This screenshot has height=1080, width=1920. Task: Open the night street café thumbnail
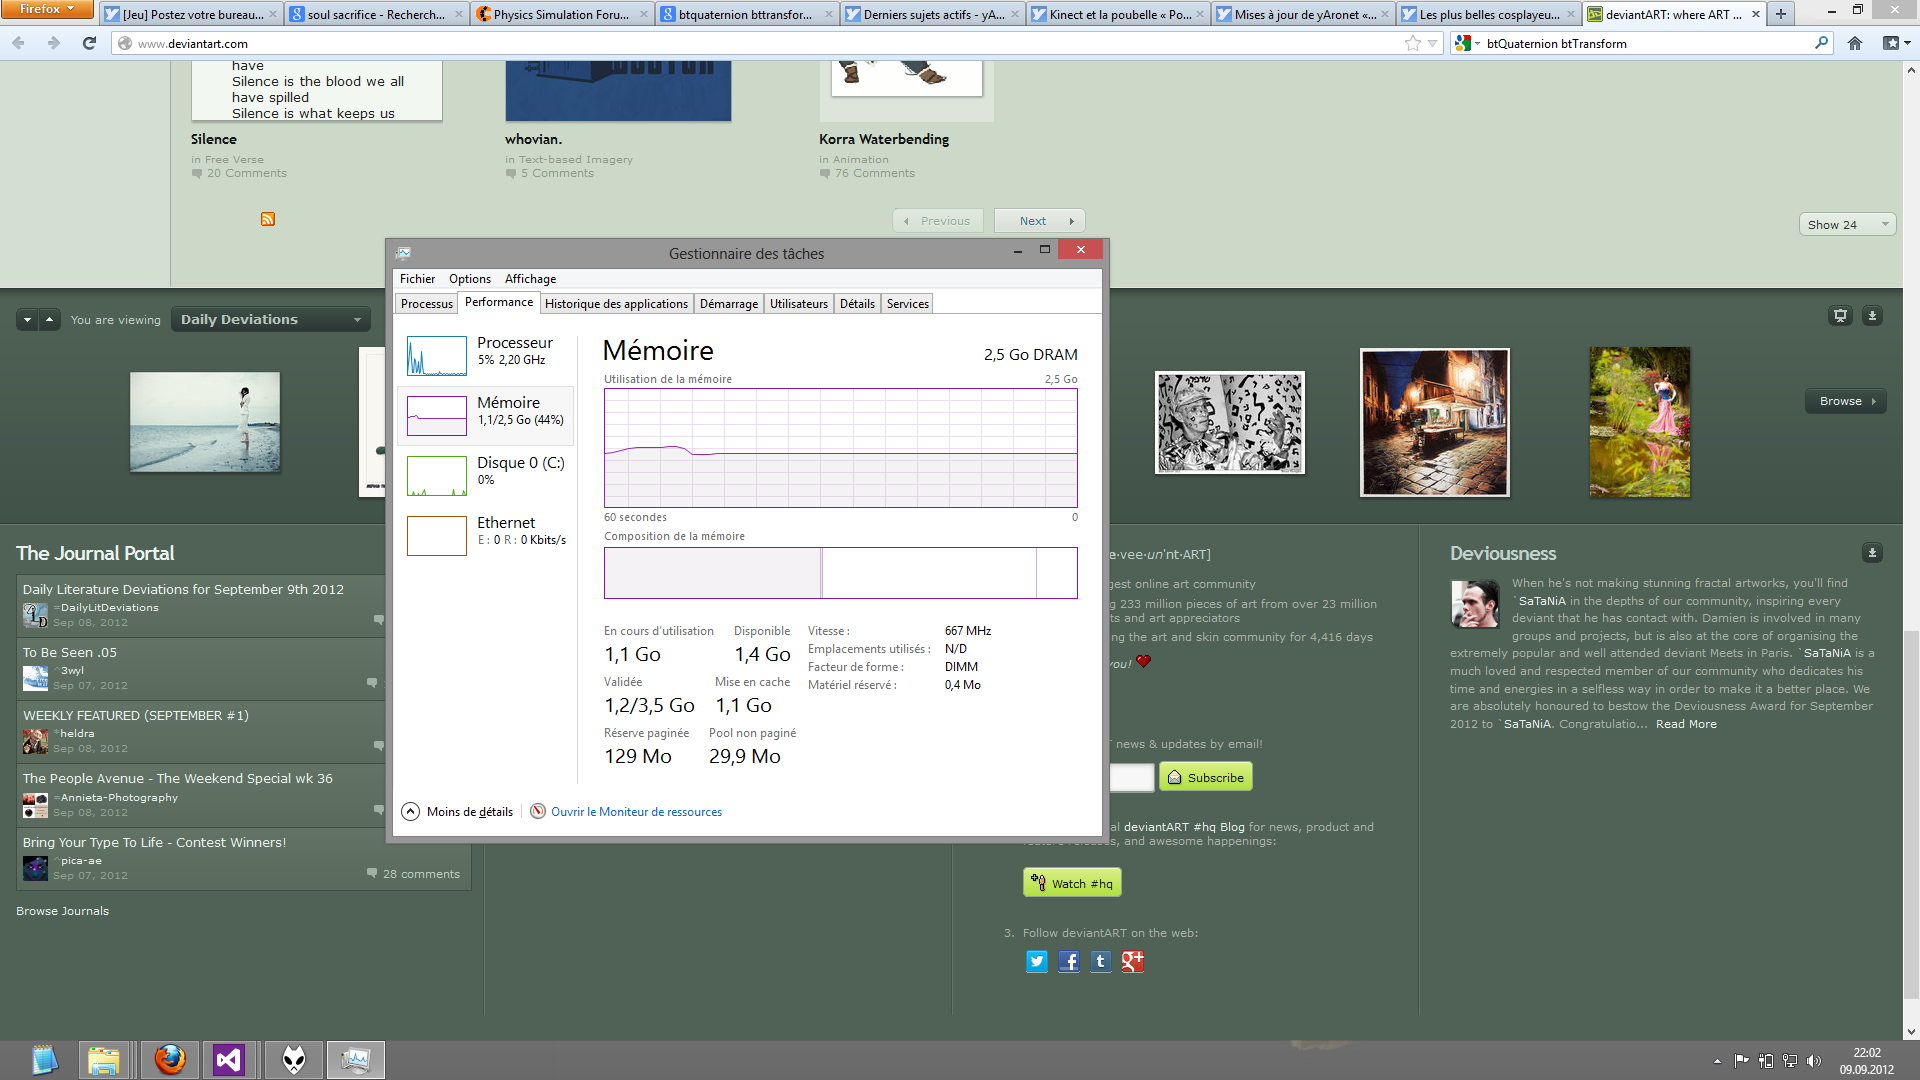click(1434, 422)
